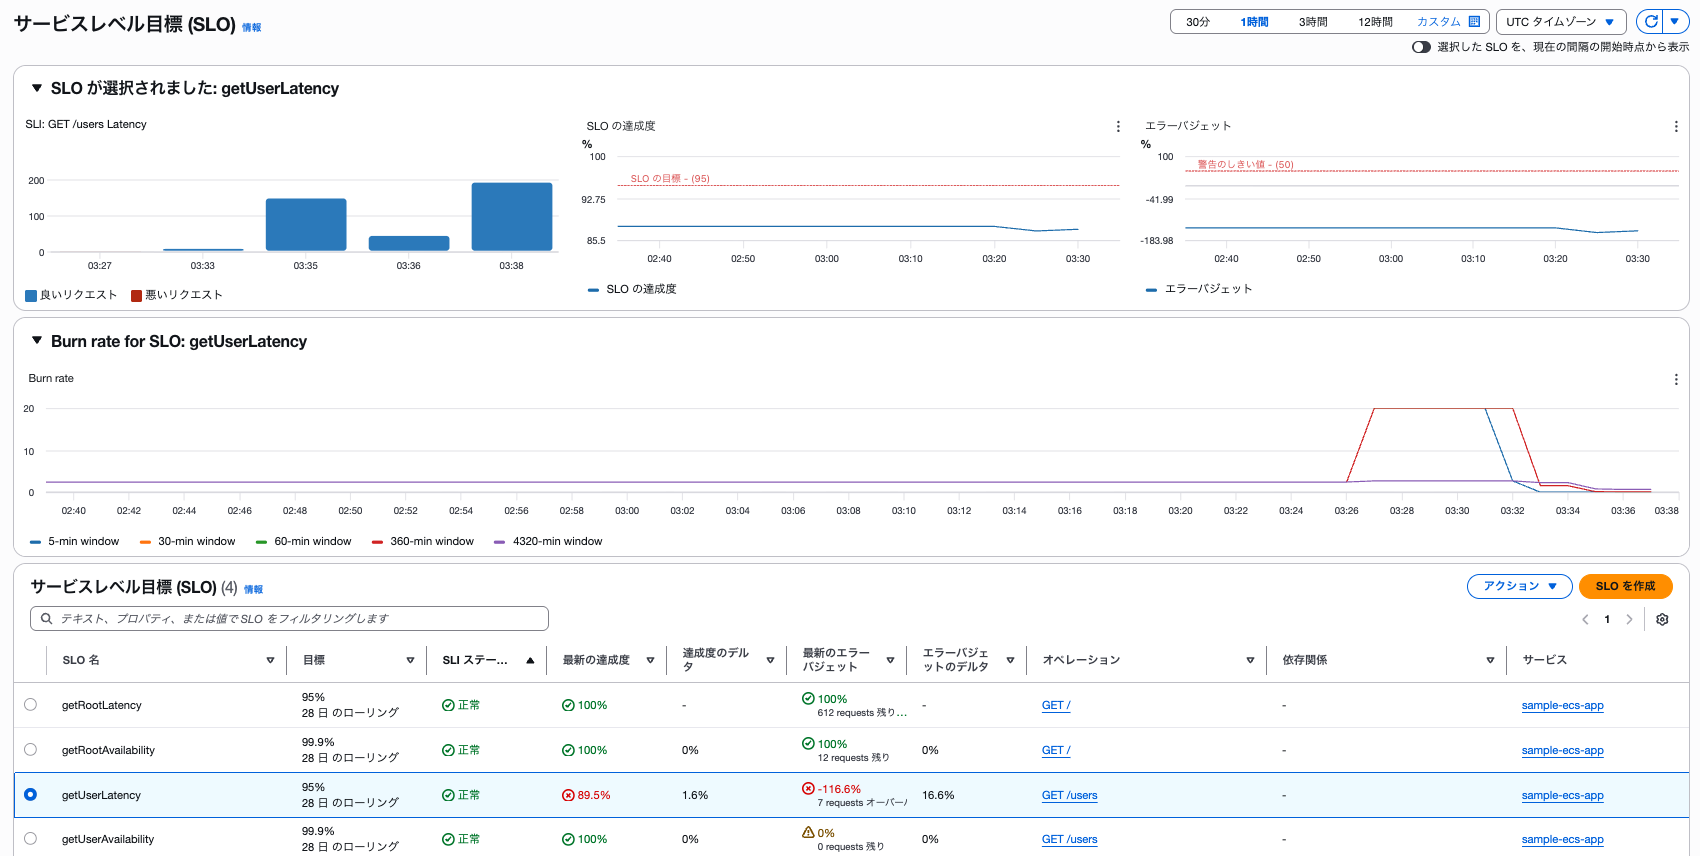Toggle the 選択した SLO interval display switch

coord(1421,47)
